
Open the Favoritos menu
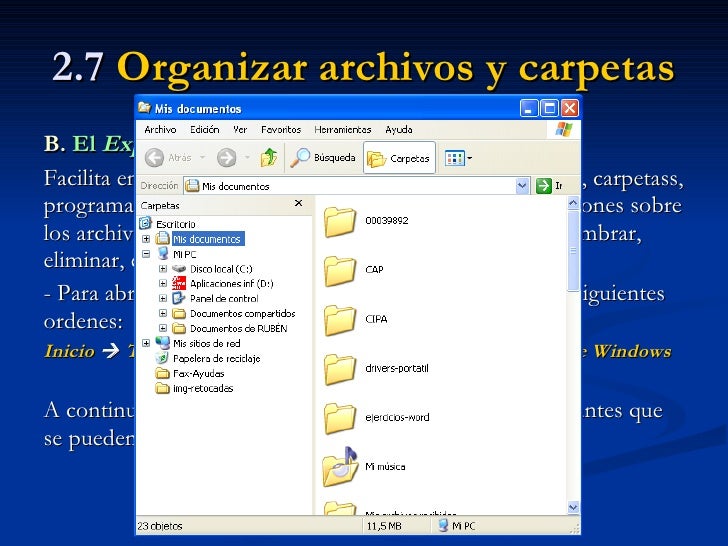click(281, 130)
